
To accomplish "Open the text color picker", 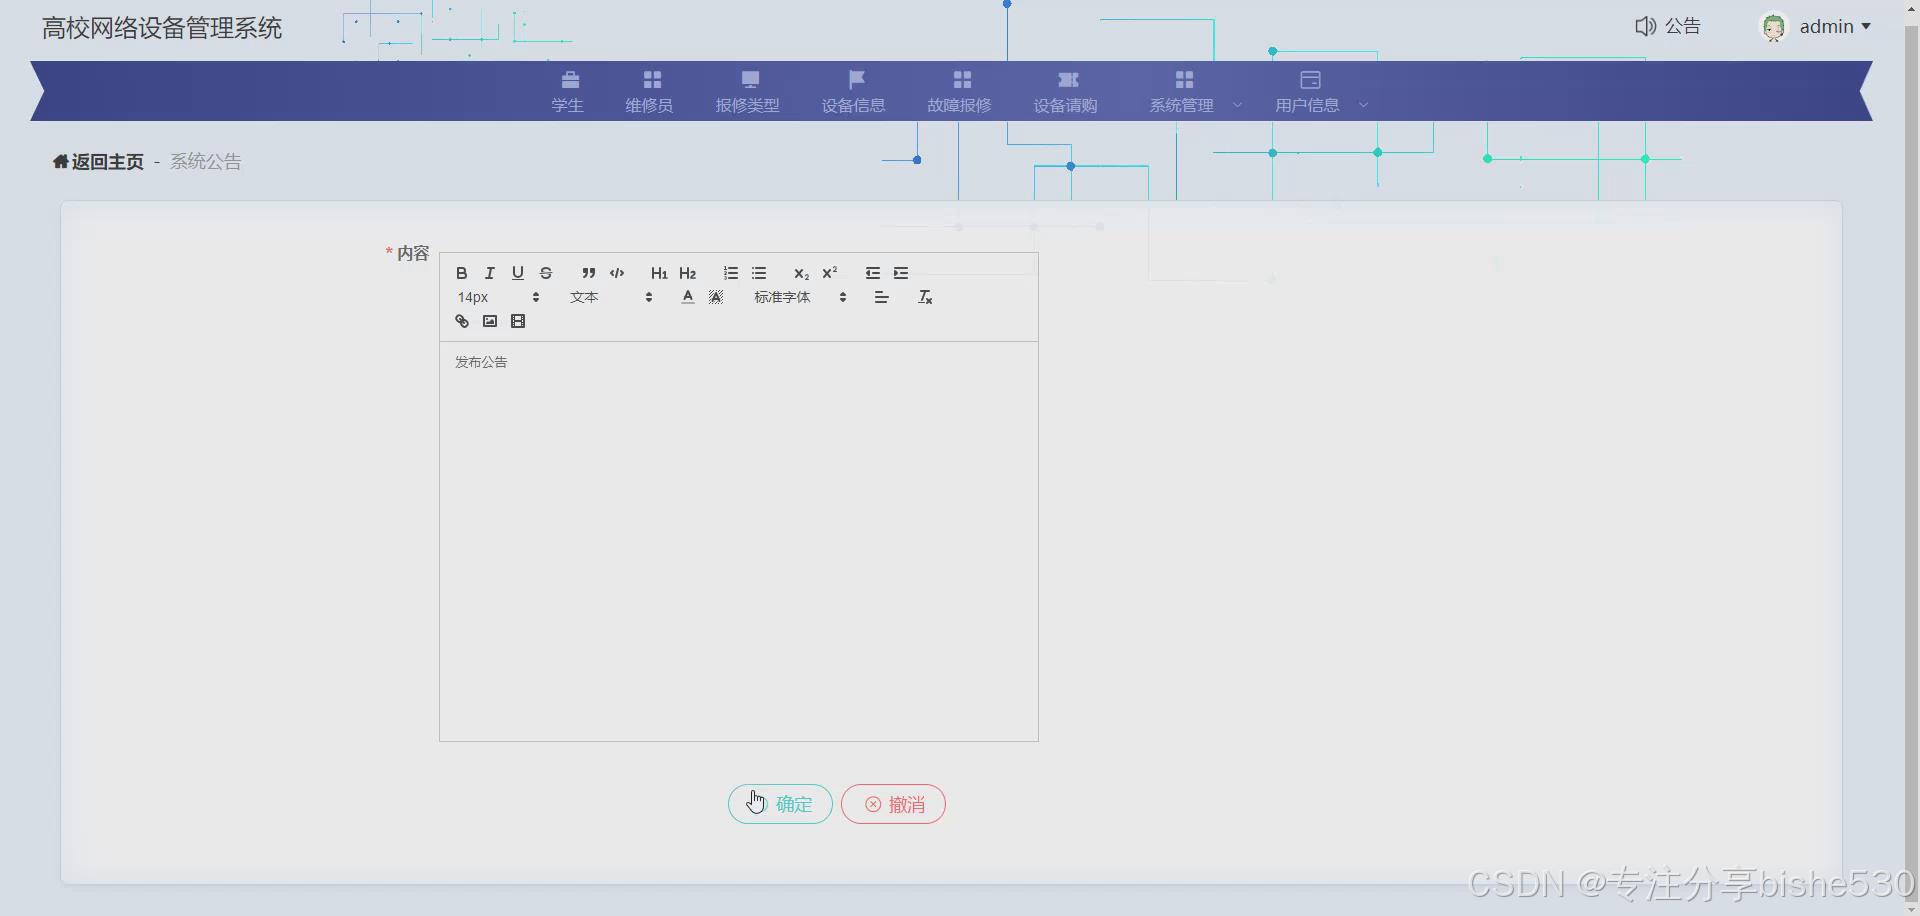I will tap(688, 297).
